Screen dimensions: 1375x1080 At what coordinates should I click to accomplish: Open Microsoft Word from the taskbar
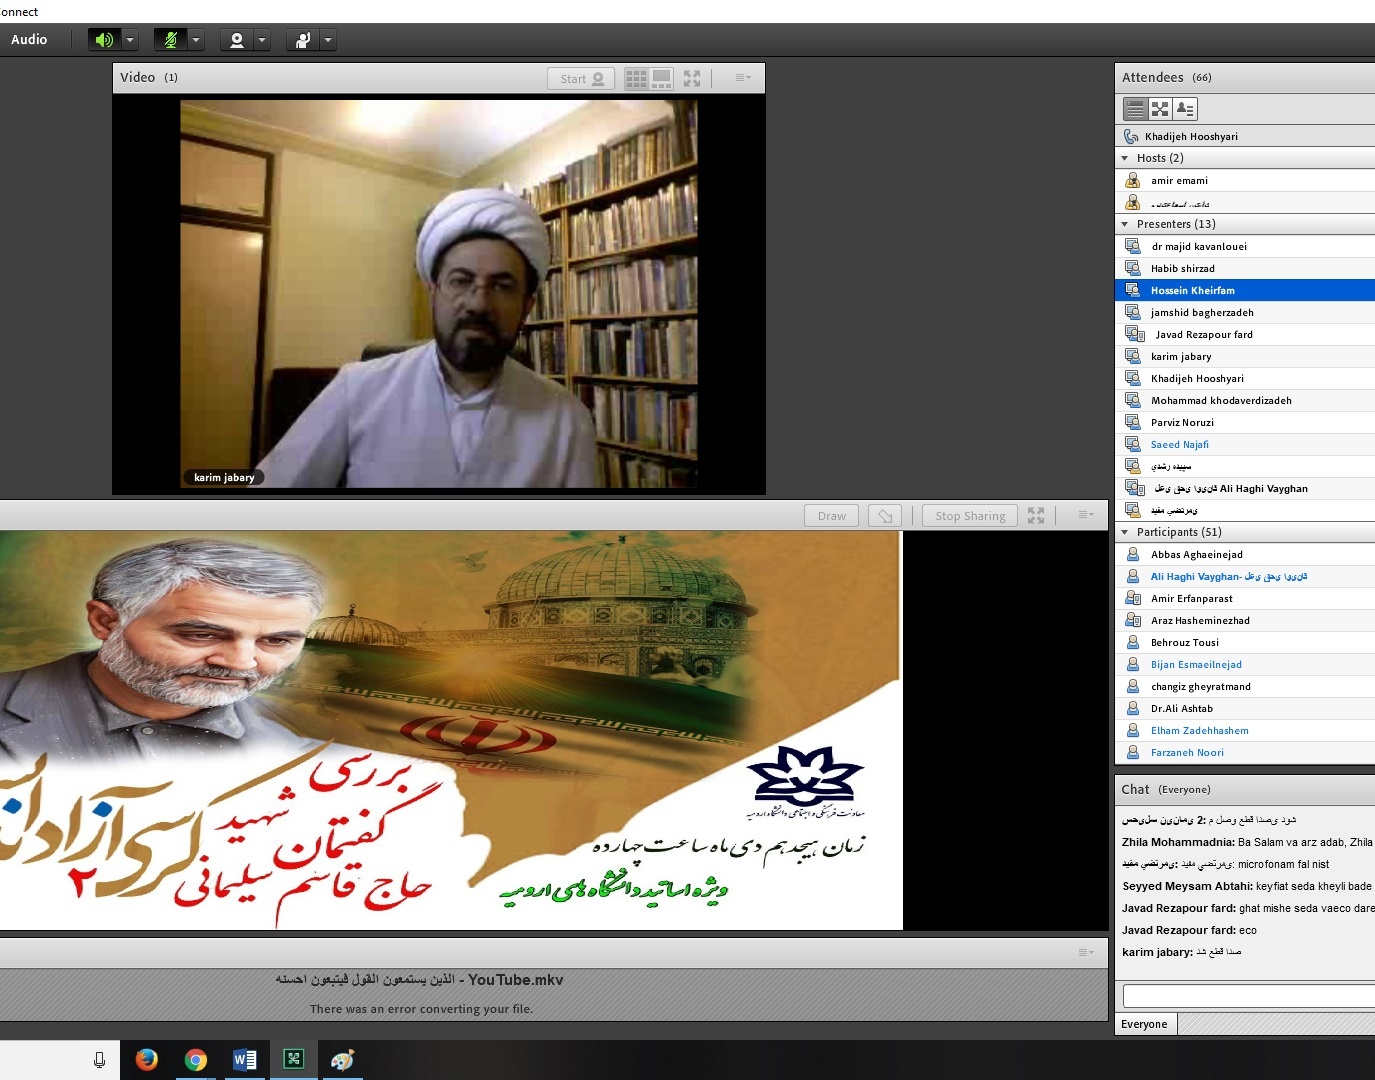point(244,1060)
